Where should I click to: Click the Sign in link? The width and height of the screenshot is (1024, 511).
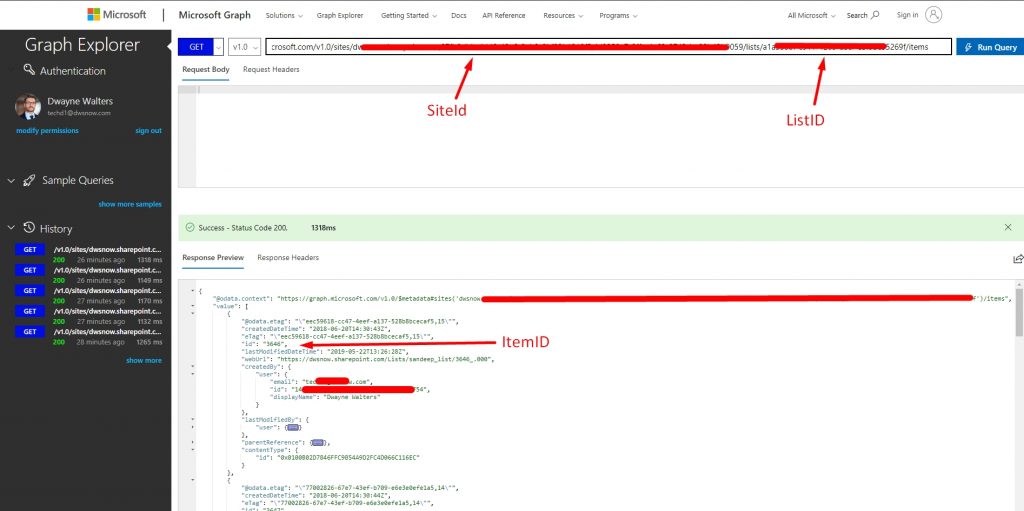pos(907,15)
